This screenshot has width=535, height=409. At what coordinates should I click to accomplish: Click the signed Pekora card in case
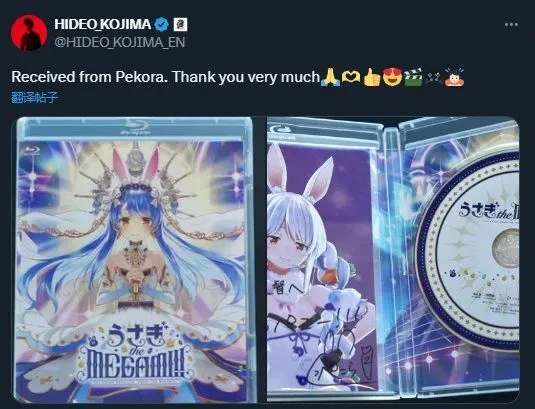[323, 266]
